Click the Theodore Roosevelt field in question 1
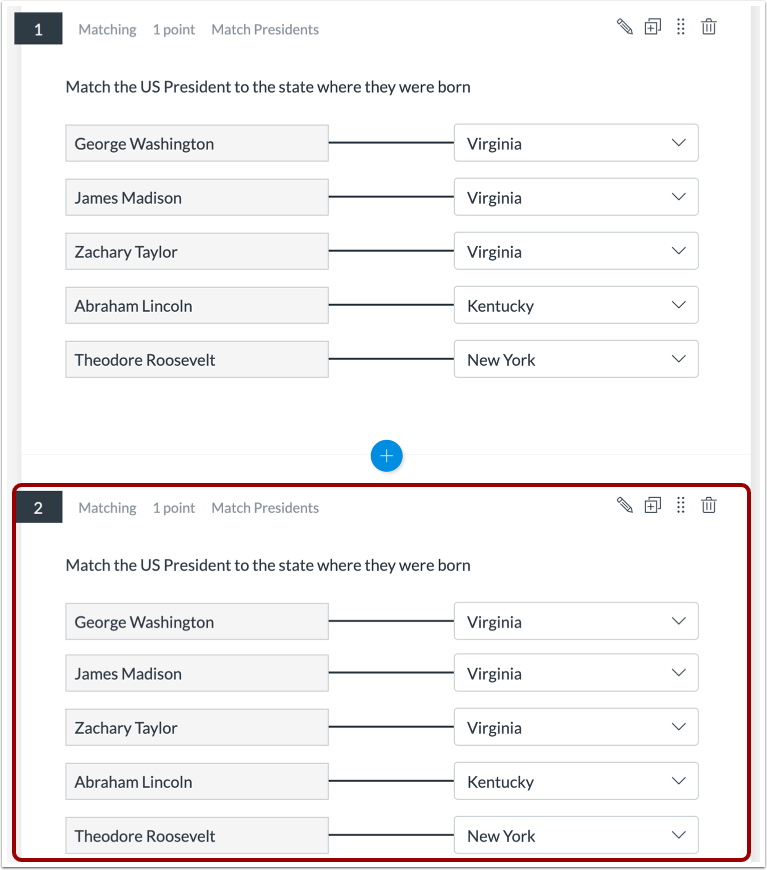767x870 pixels. (197, 359)
